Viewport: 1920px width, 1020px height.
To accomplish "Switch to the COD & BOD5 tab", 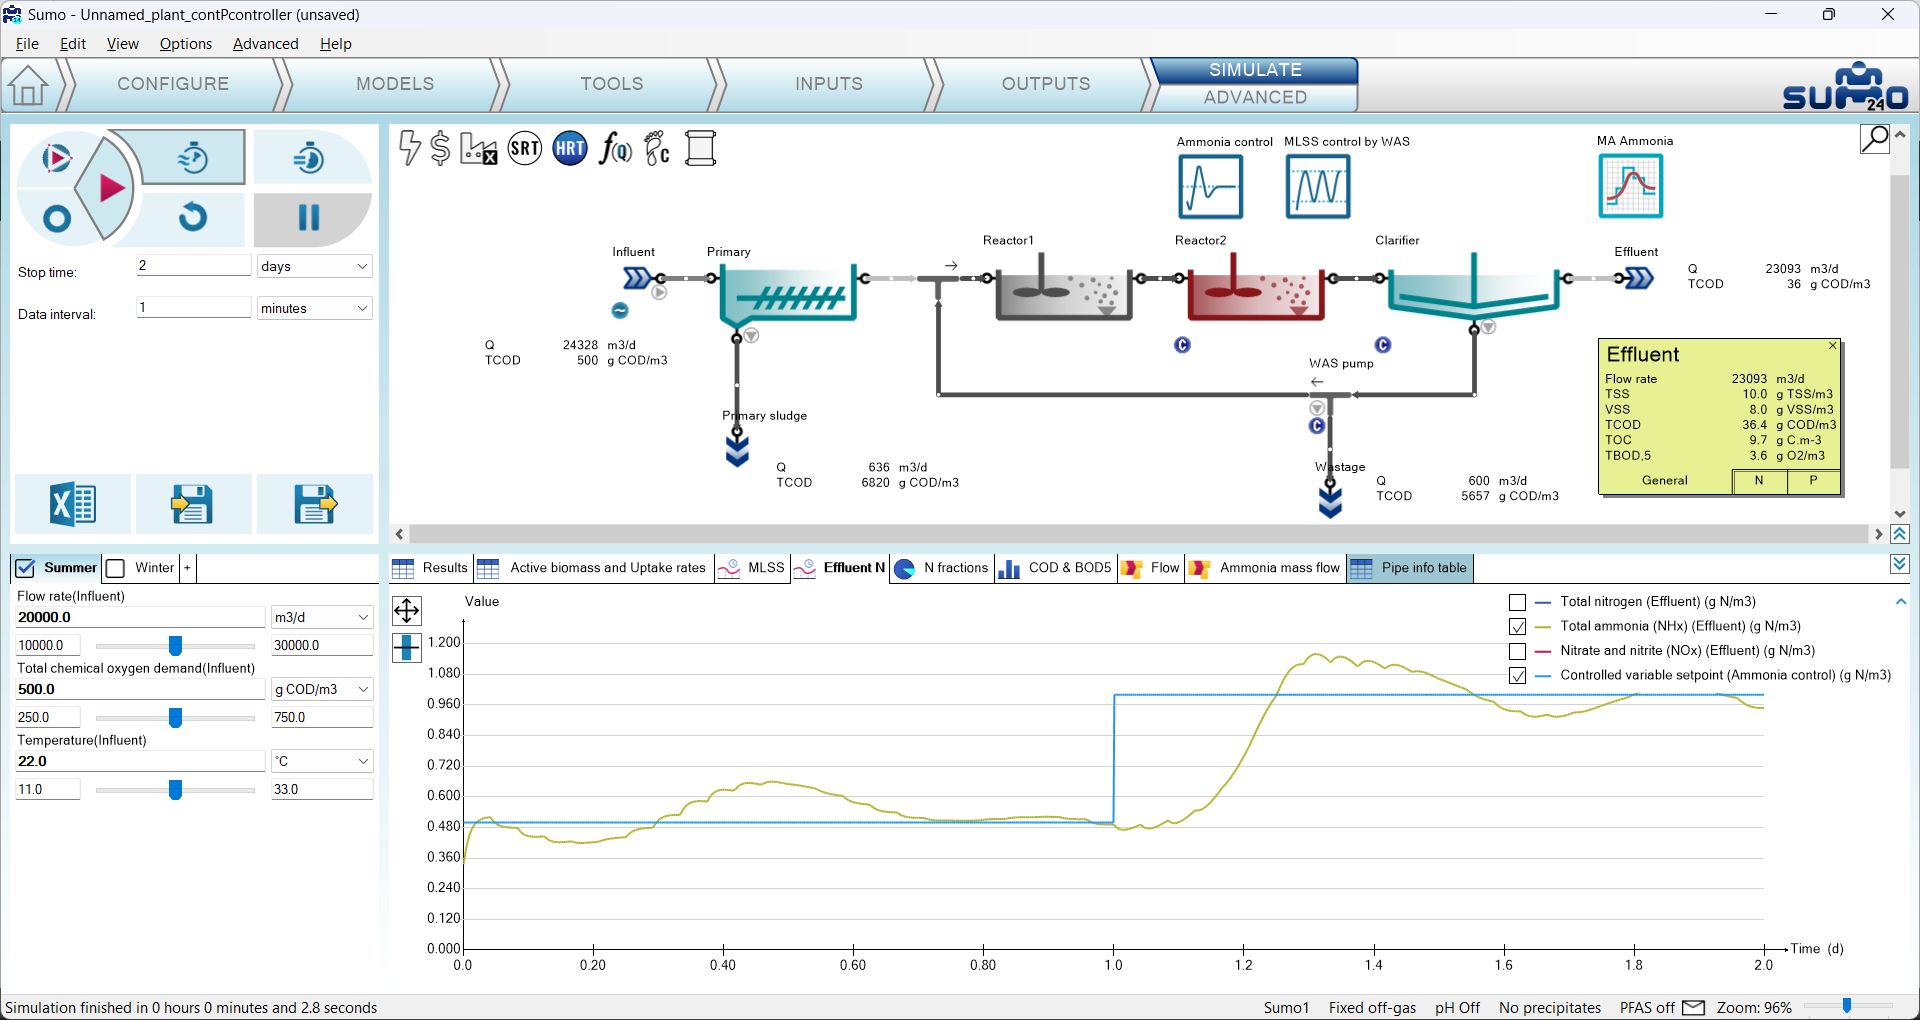I will pyautogui.click(x=1055, y=568).
